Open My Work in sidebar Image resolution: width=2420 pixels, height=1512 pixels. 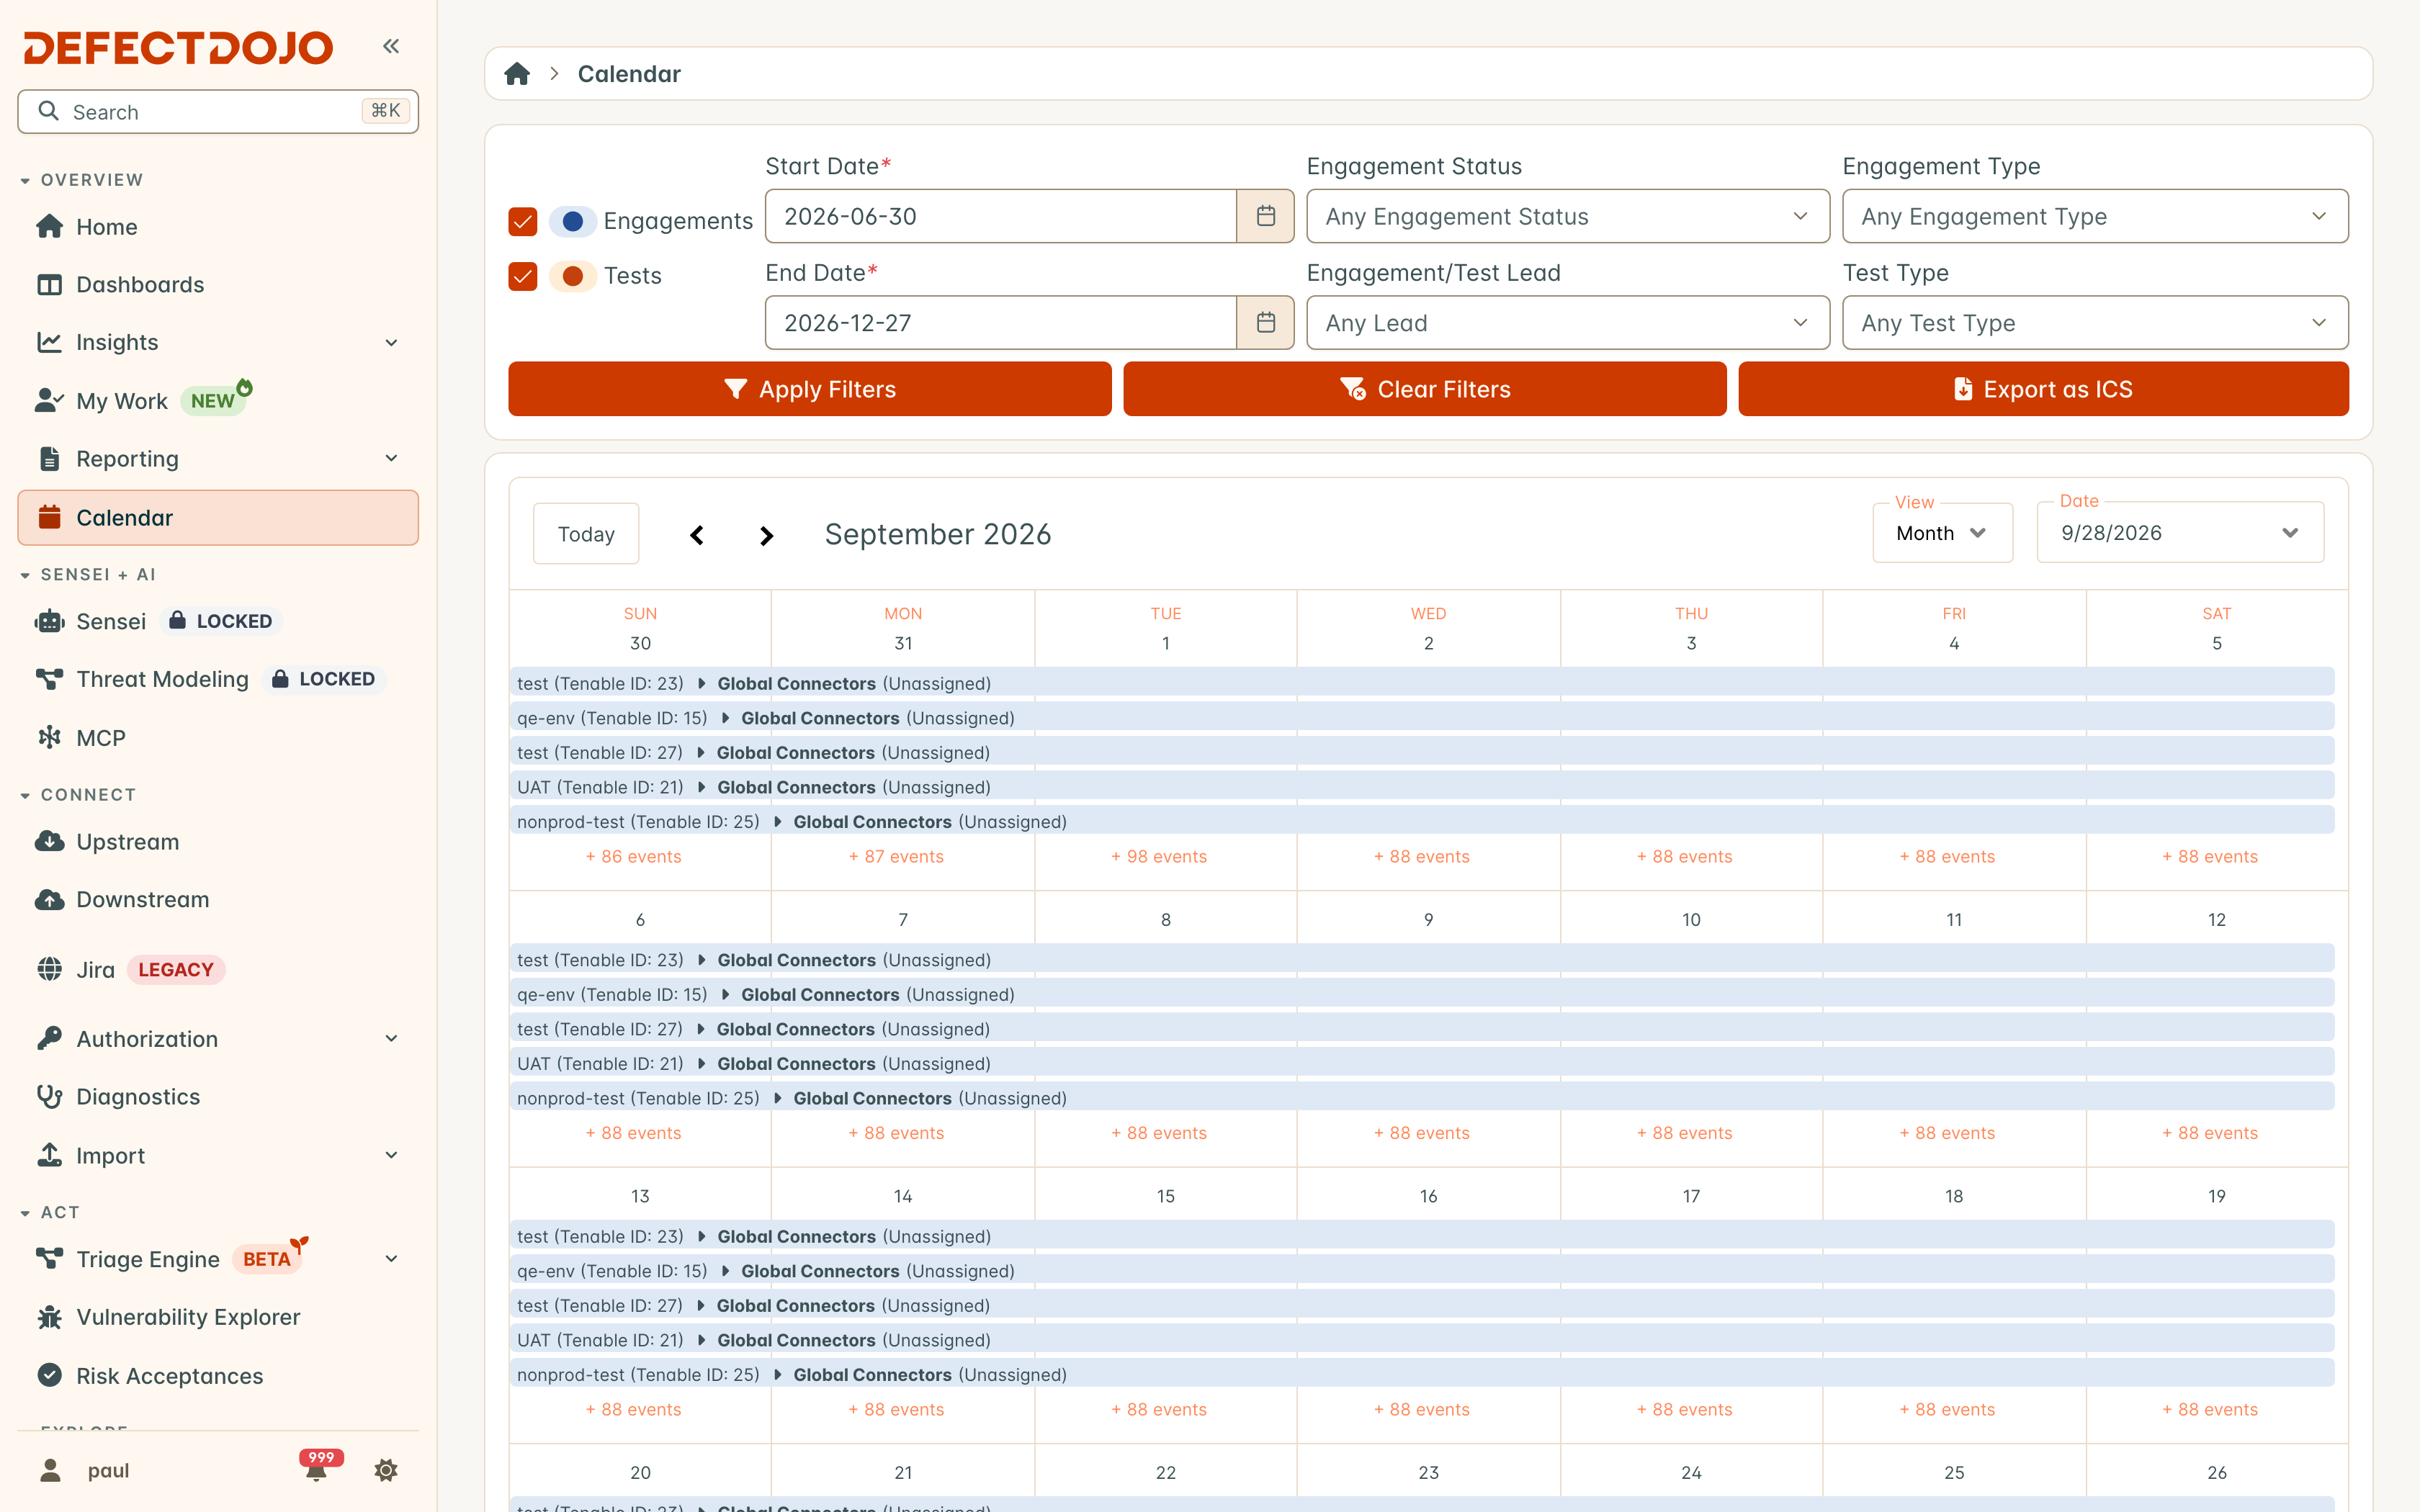(x=218, y=400)
